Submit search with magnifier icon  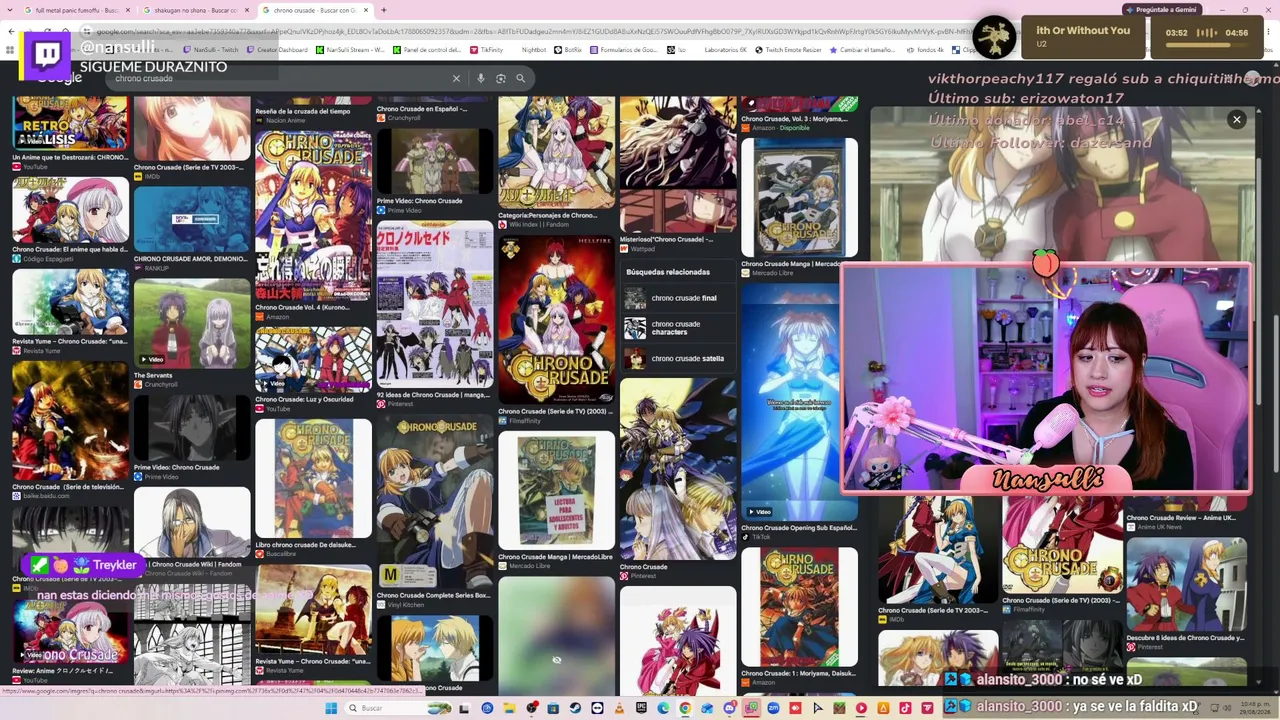pyautogui.click(x=520, y=78)
